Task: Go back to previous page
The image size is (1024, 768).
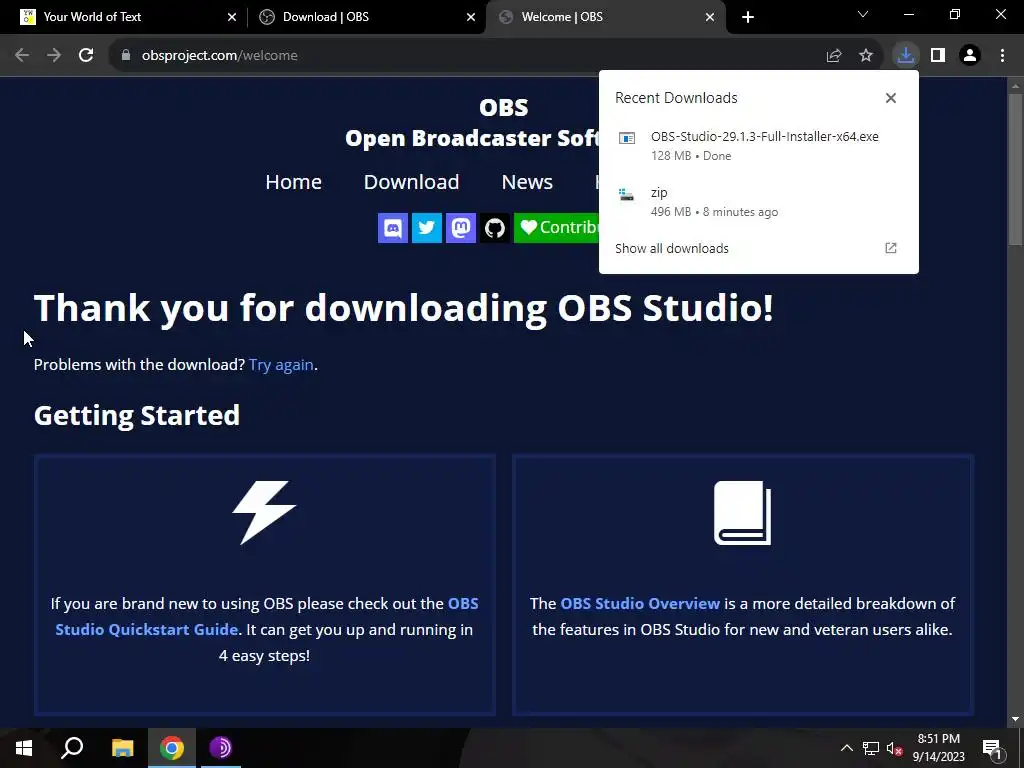Action: [22, 56]
